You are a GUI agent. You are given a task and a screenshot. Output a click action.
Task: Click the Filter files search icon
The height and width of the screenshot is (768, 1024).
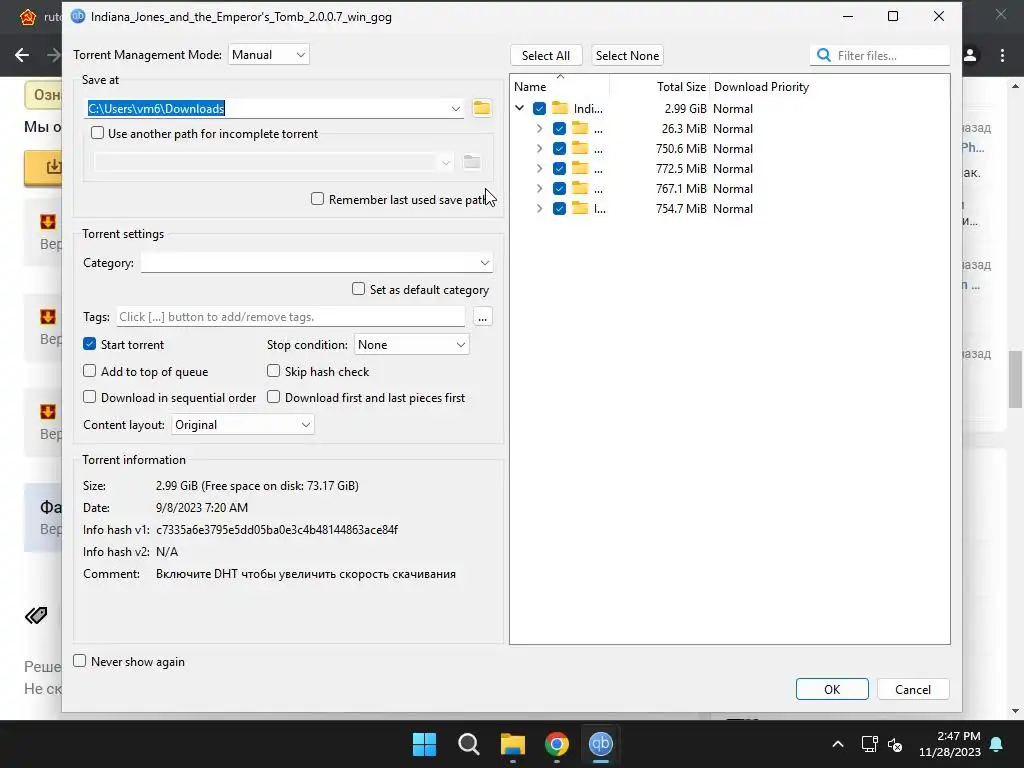click(x=824, y=56)
